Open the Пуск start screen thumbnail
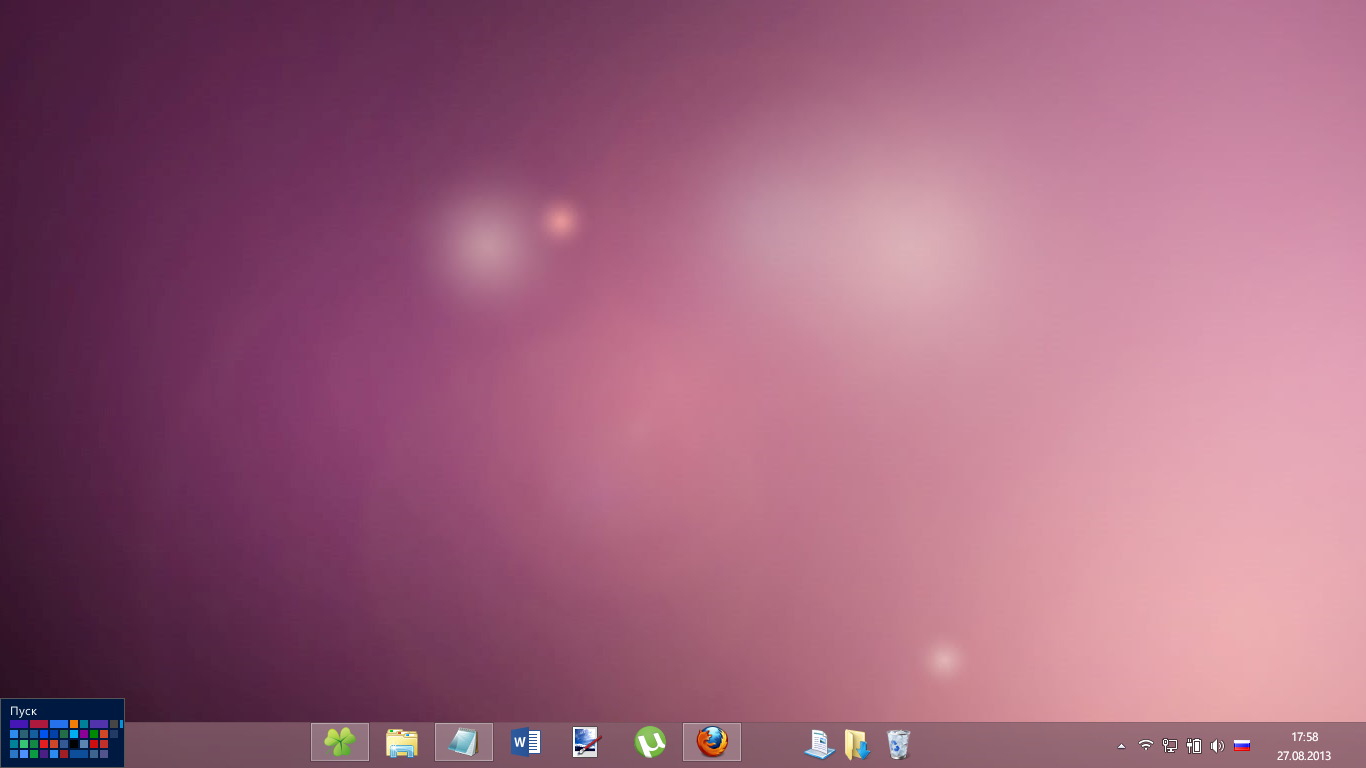Viewport: 1366px width, 768px height. (62, 733)
